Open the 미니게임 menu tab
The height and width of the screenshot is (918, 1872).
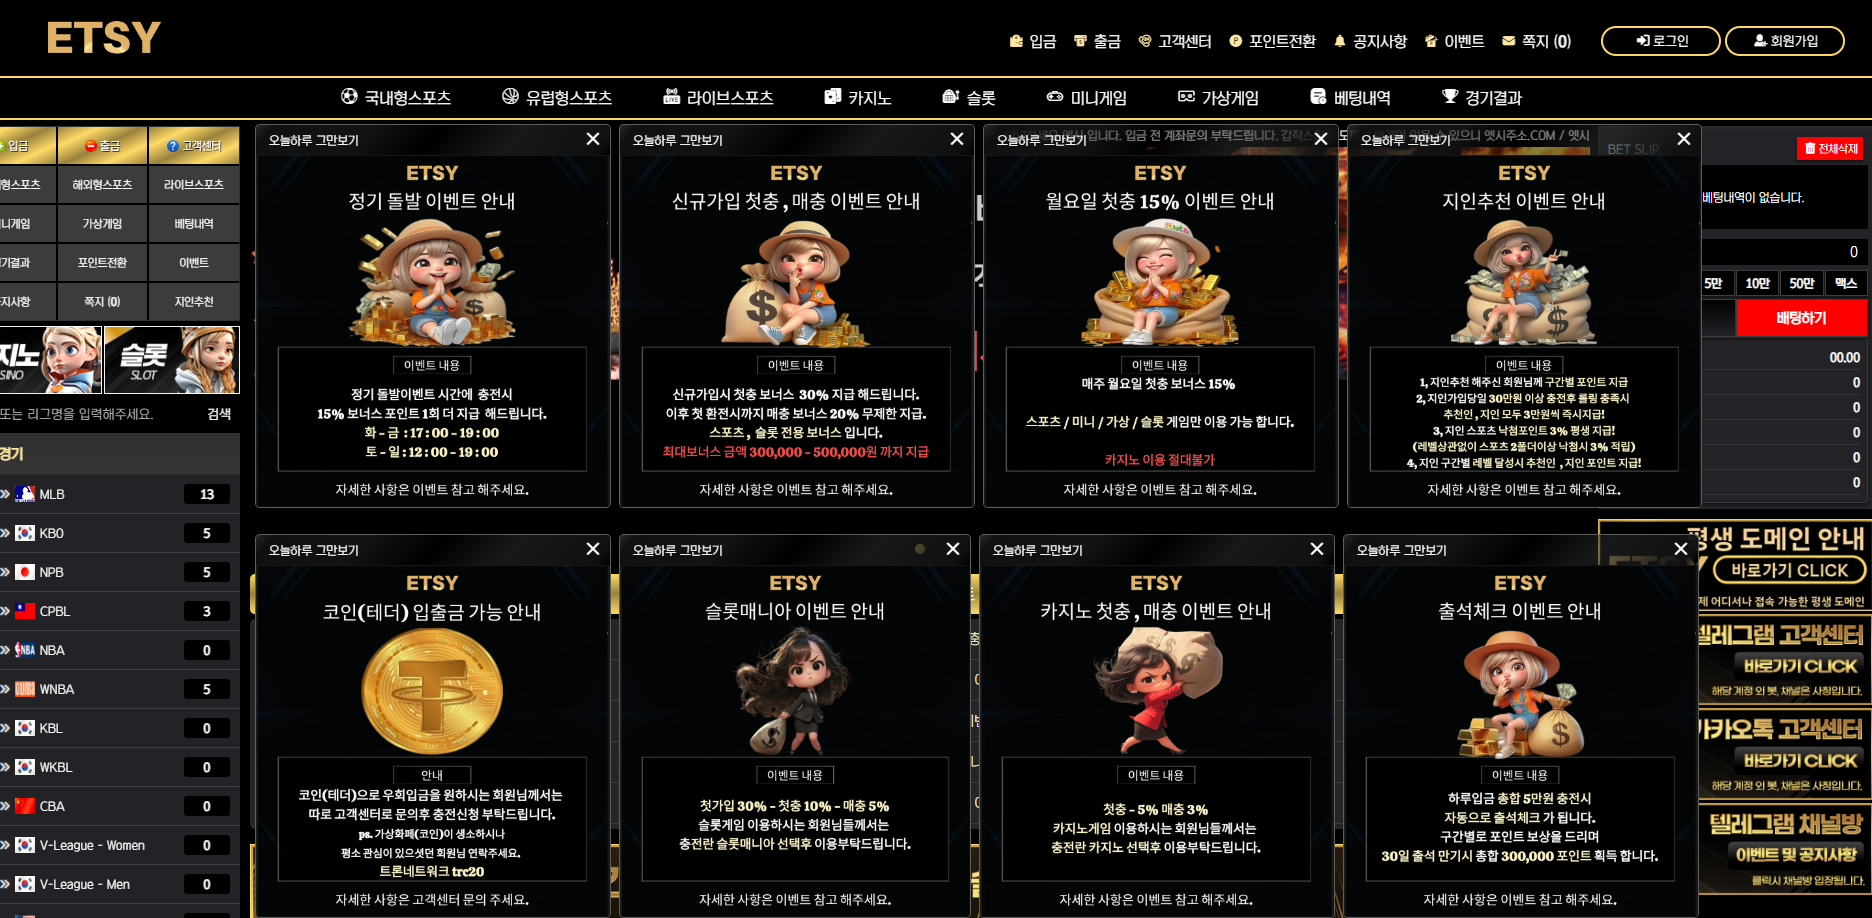(1086, 97)
